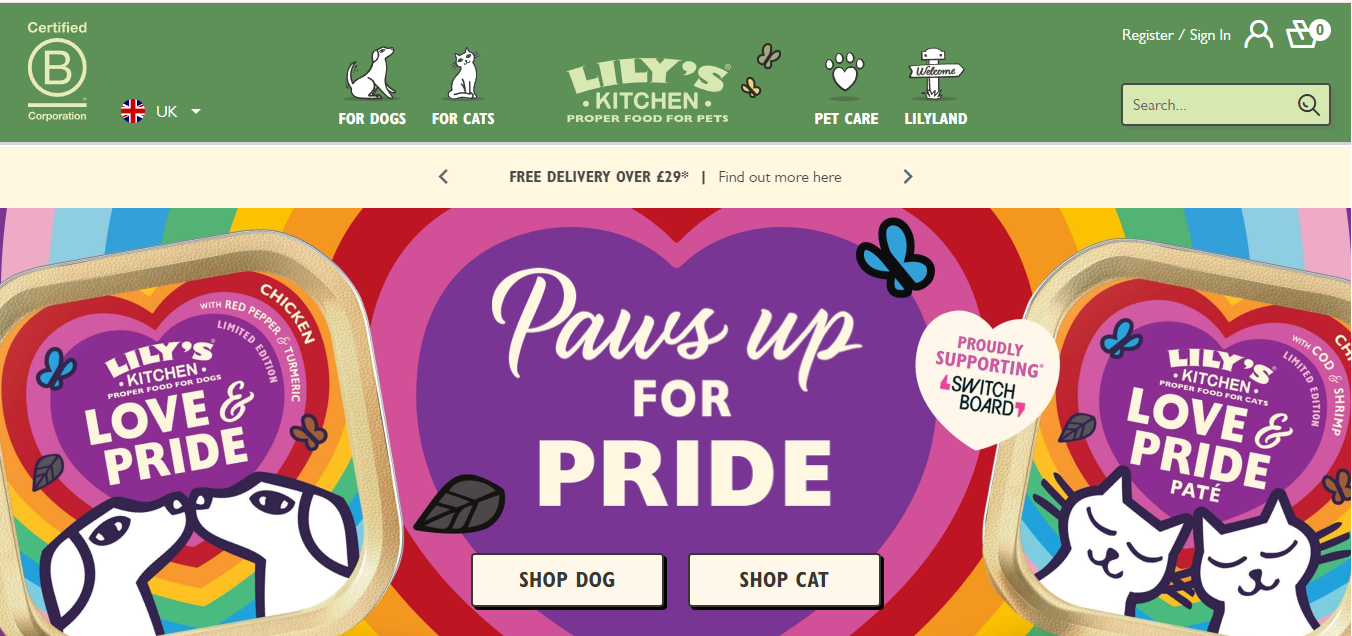The image size is (1352, 636).
Task: Click the search magnifier icon
Action: click(1308, 105)
